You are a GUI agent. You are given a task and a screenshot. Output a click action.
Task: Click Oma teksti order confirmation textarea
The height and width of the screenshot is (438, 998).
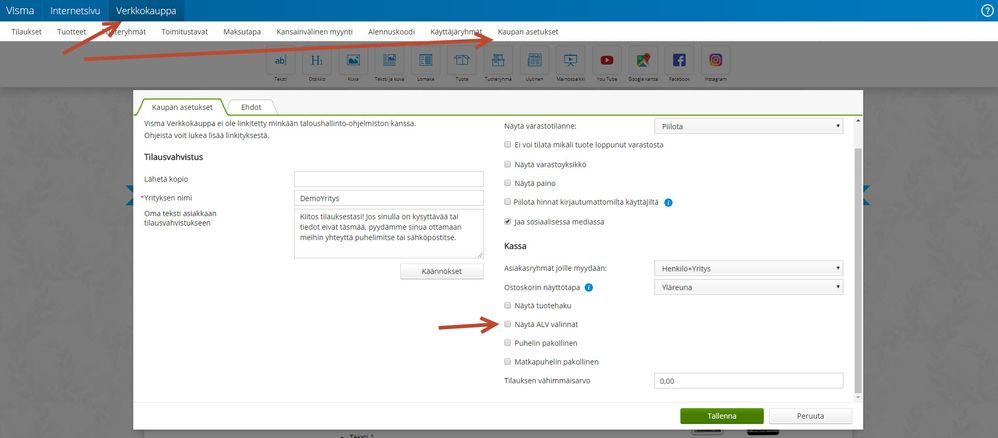pyautogui.click(x=389, y=234)
